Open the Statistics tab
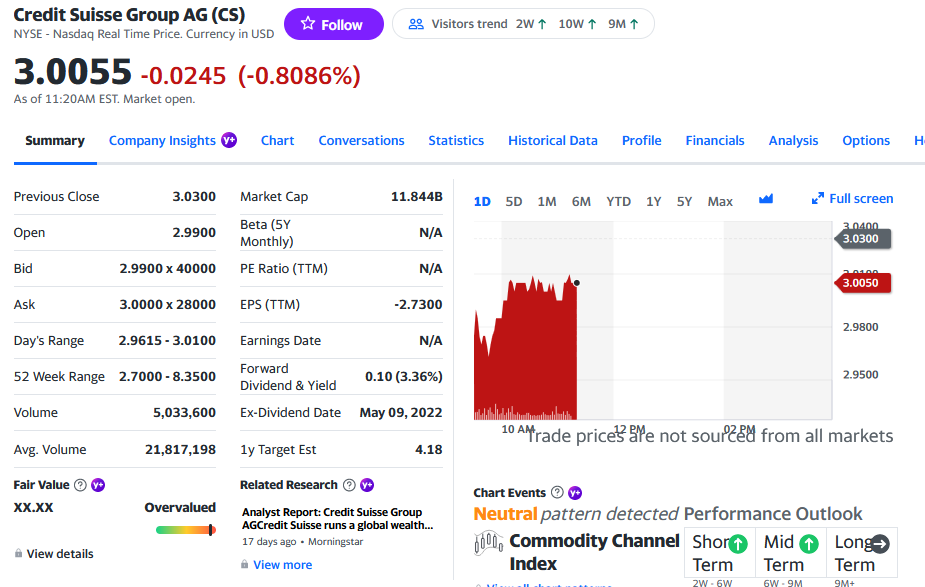 click(x=456, y=140)
